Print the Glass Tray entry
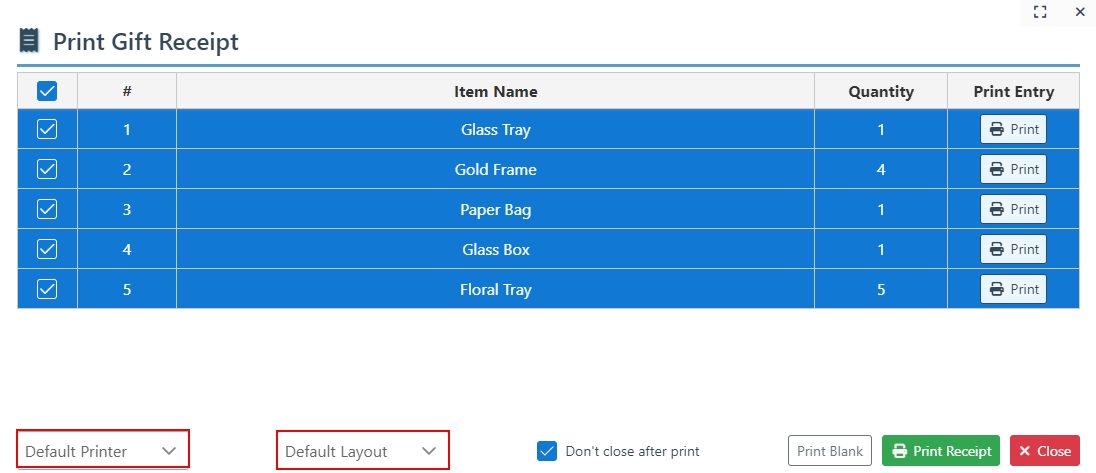The image size is (1096, 473). (x=1013, y=130)
